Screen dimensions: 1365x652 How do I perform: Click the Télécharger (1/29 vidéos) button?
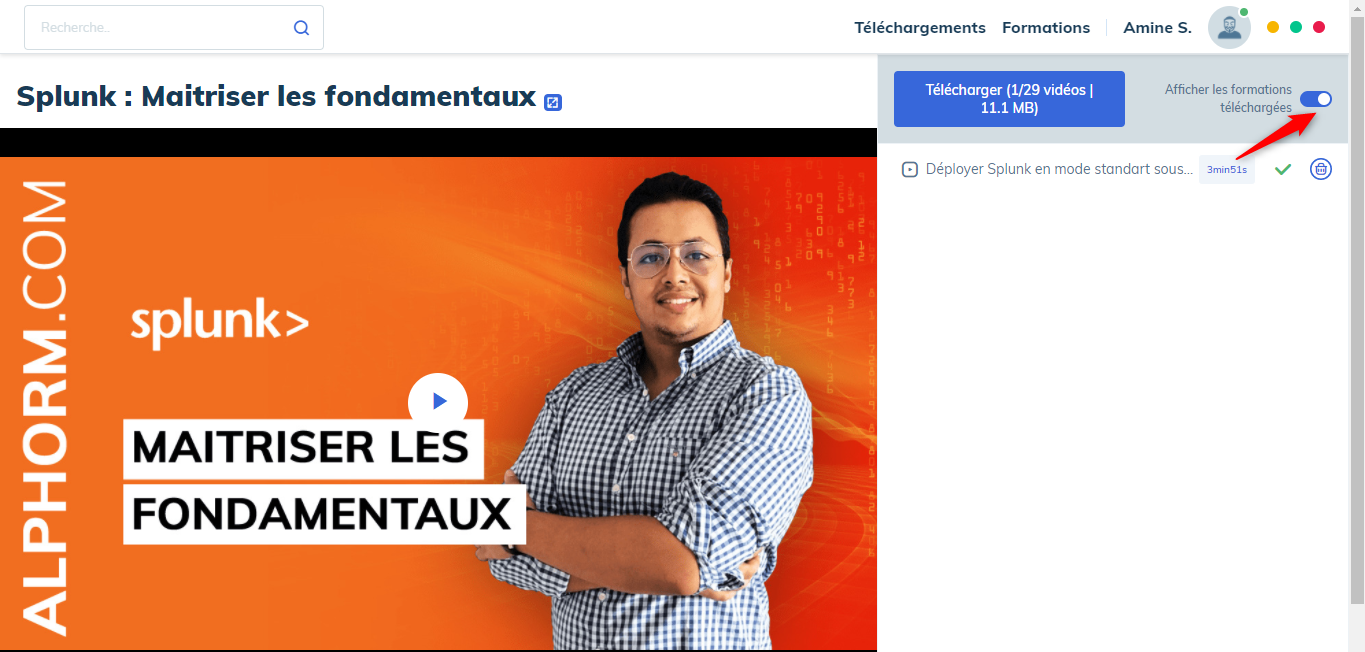tap(1009, 99)
